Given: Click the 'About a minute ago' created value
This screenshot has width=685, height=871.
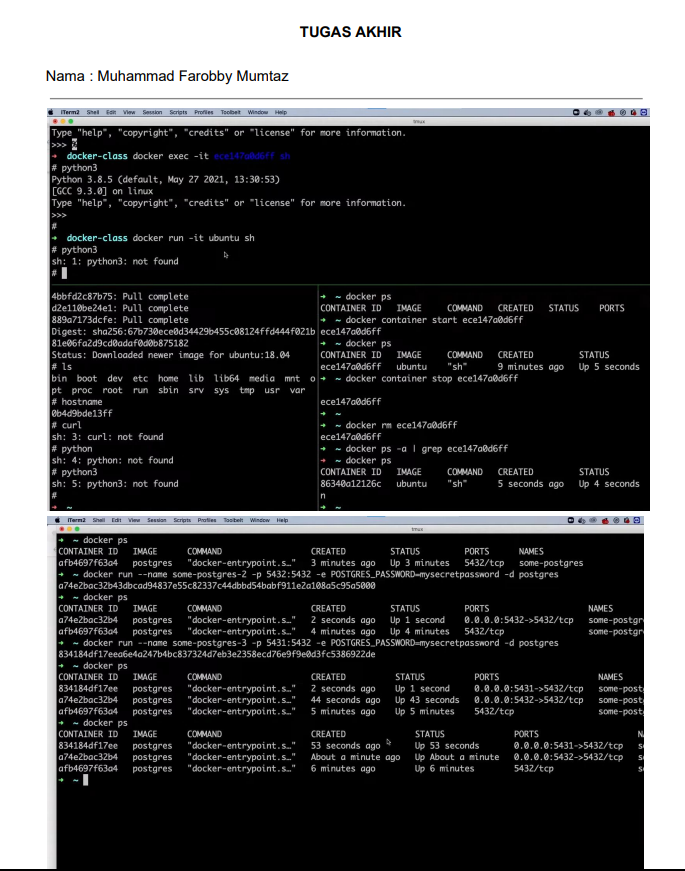Looking at the screenshot, I should (356, 757).
